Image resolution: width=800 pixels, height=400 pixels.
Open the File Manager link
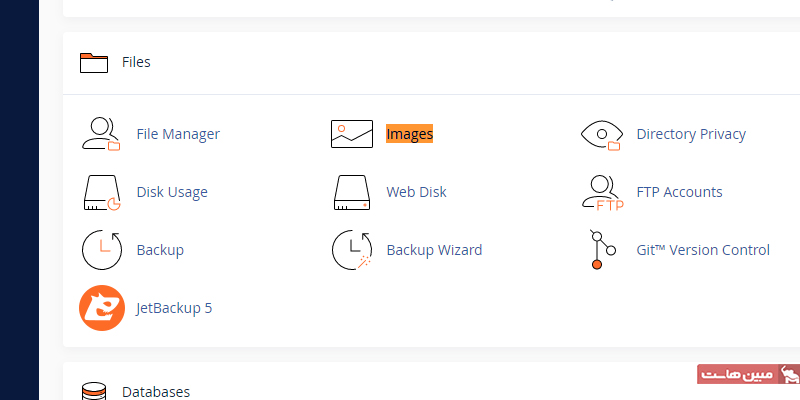[x=178, y=134]
